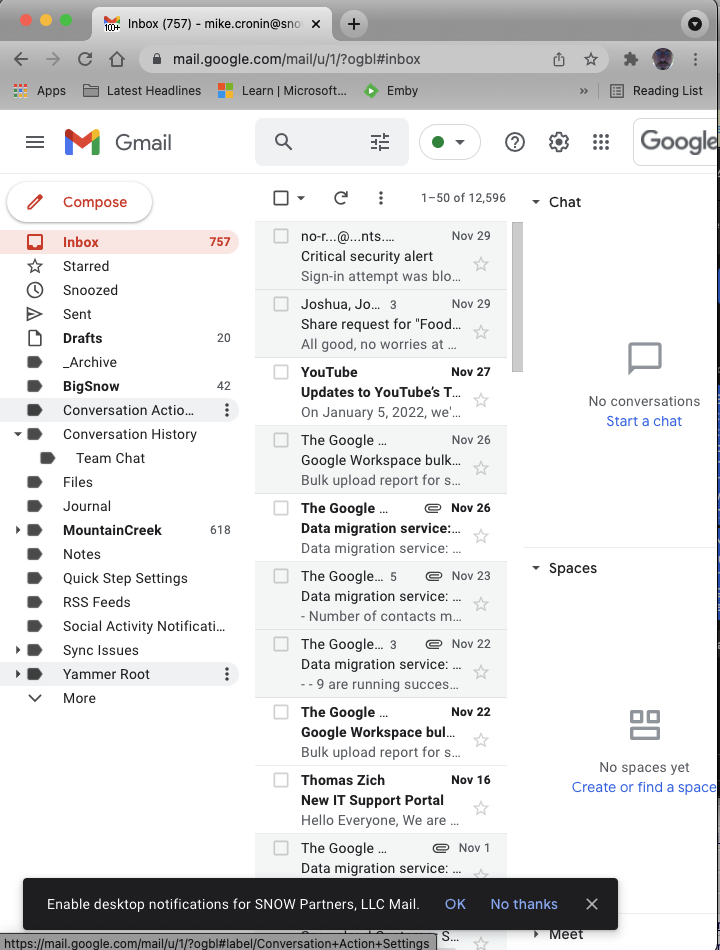
Task: Open the Gmail main menu hamburger icon
Action: point(35,142)
